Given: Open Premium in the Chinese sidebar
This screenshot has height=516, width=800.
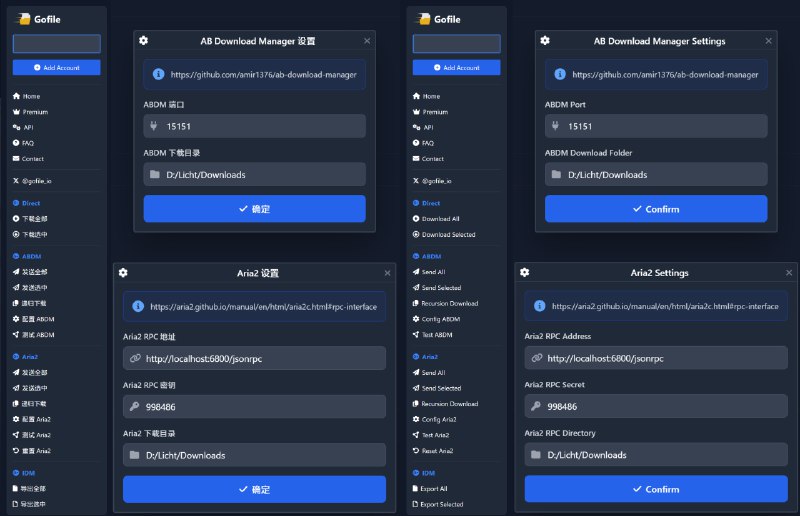Looking at the screenshot, I should (30, 112).
